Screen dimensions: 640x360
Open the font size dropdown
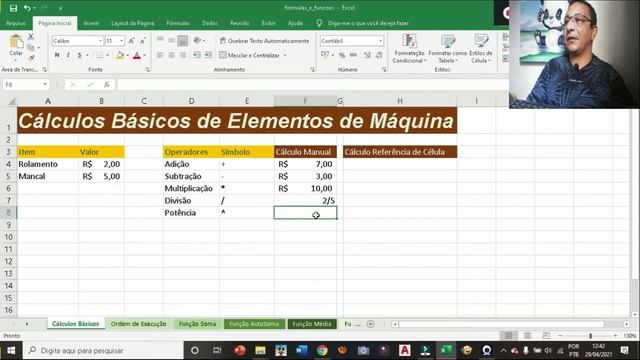121,41
